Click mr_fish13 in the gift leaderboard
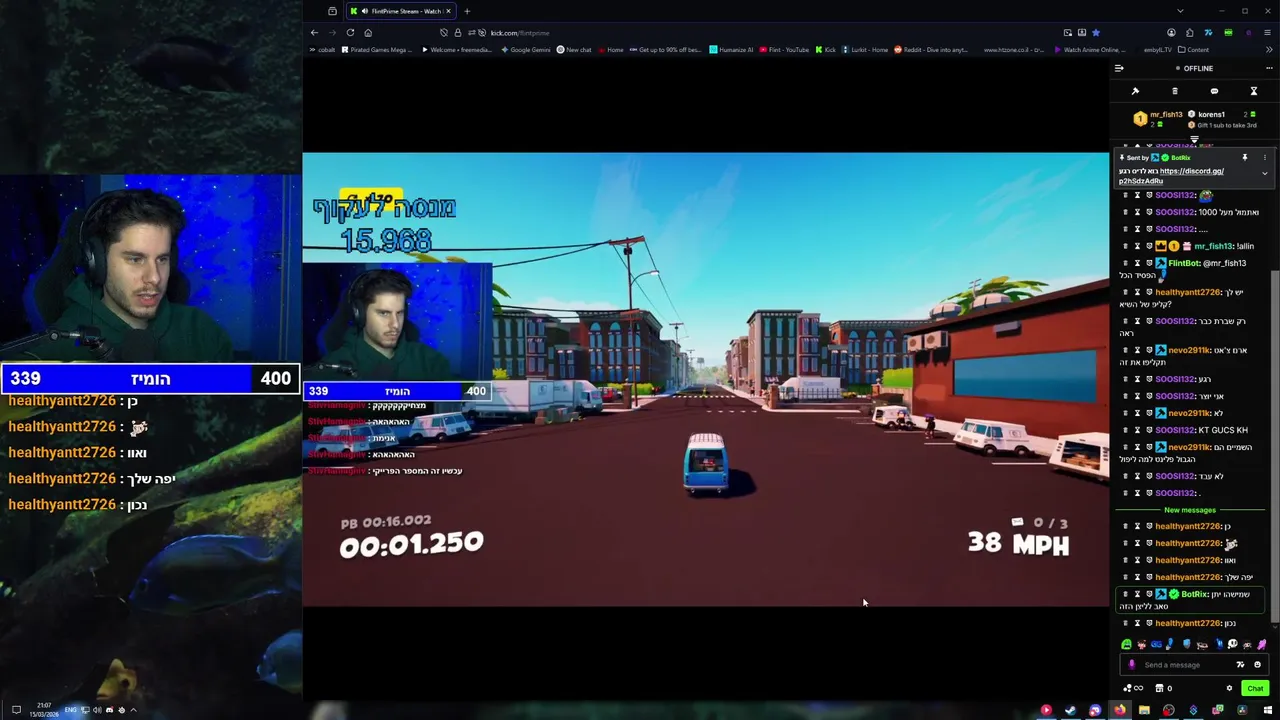The height and width of the screenshot is (720, 1280). coord(1166,114)
